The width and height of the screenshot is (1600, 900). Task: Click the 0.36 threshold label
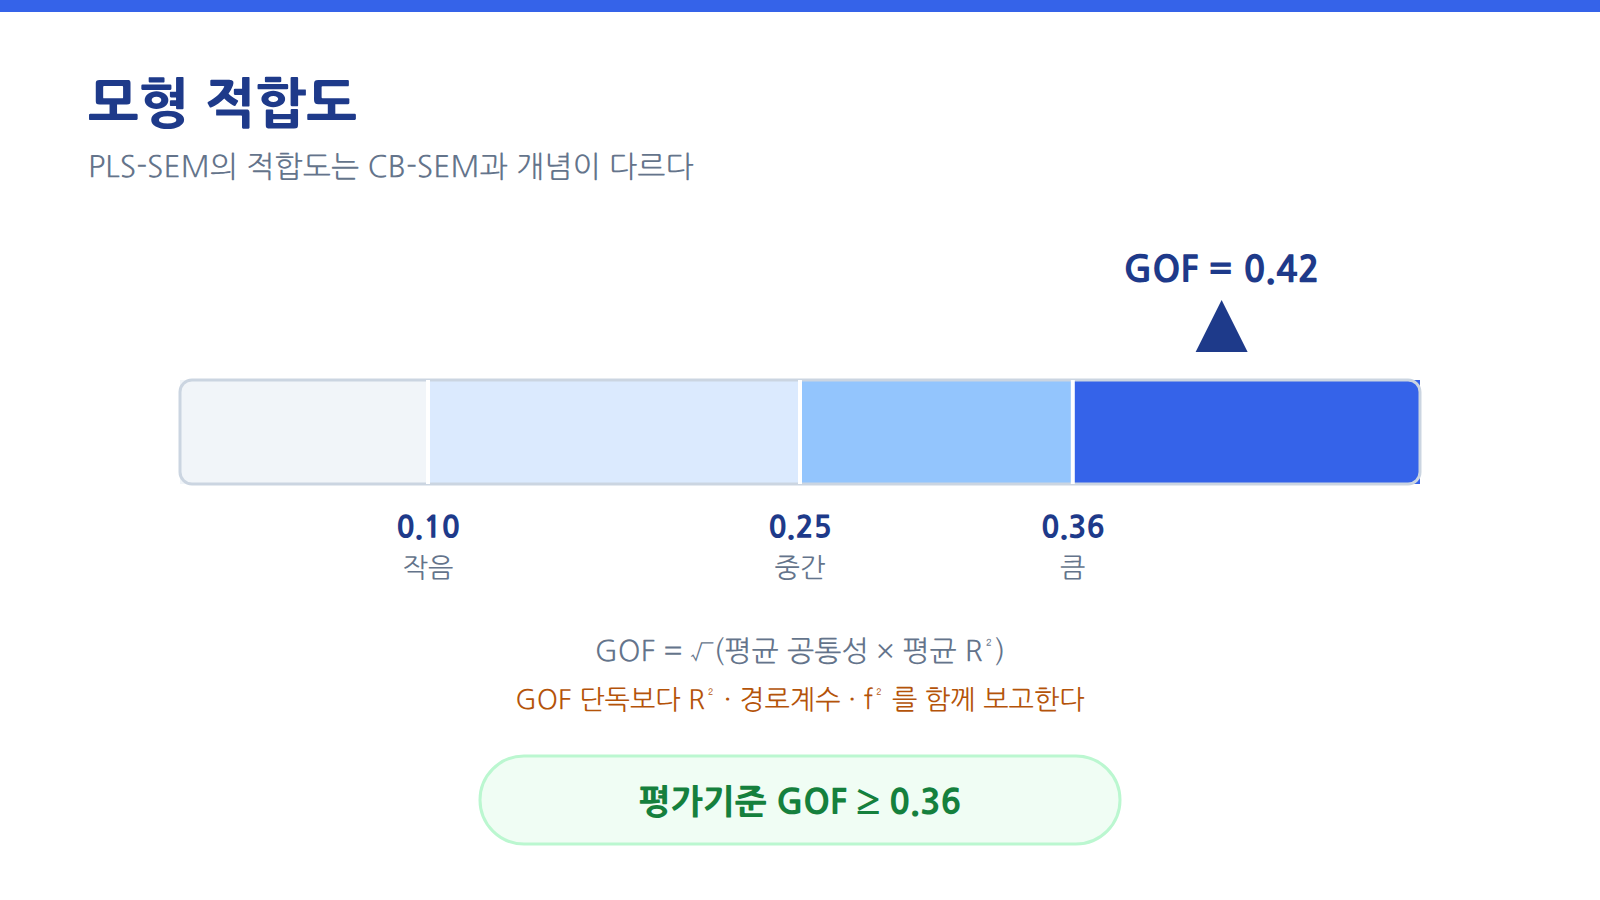pyautogui.click(x=1073, y=527)
